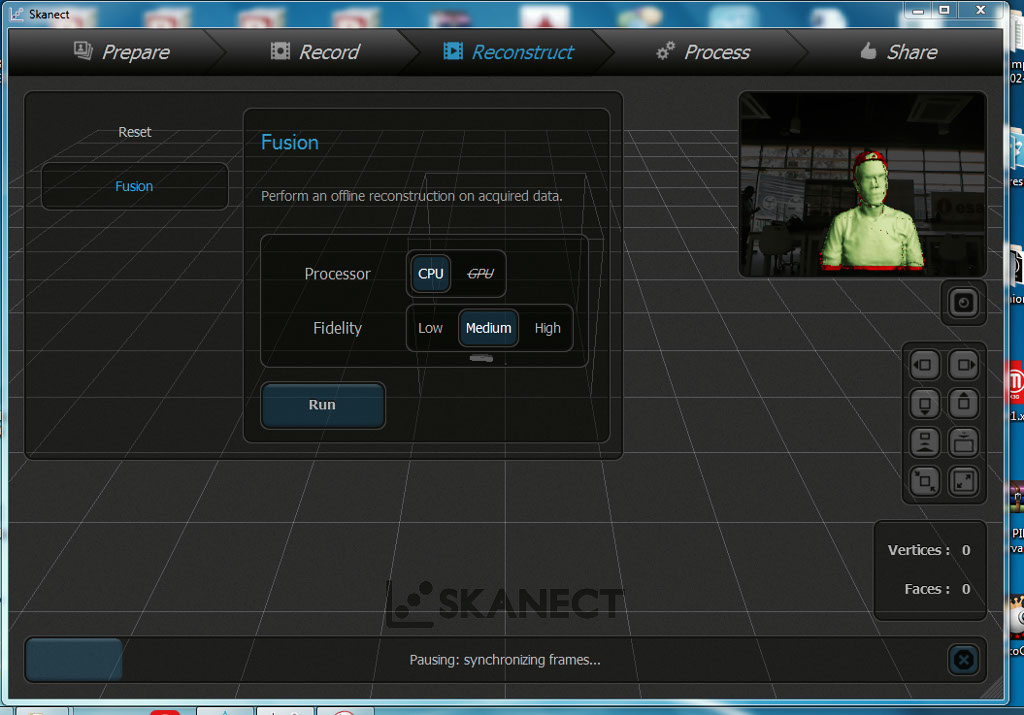Click the Vertices count readout
This screenshot has height=715, width=1024.
click(929, 550)
